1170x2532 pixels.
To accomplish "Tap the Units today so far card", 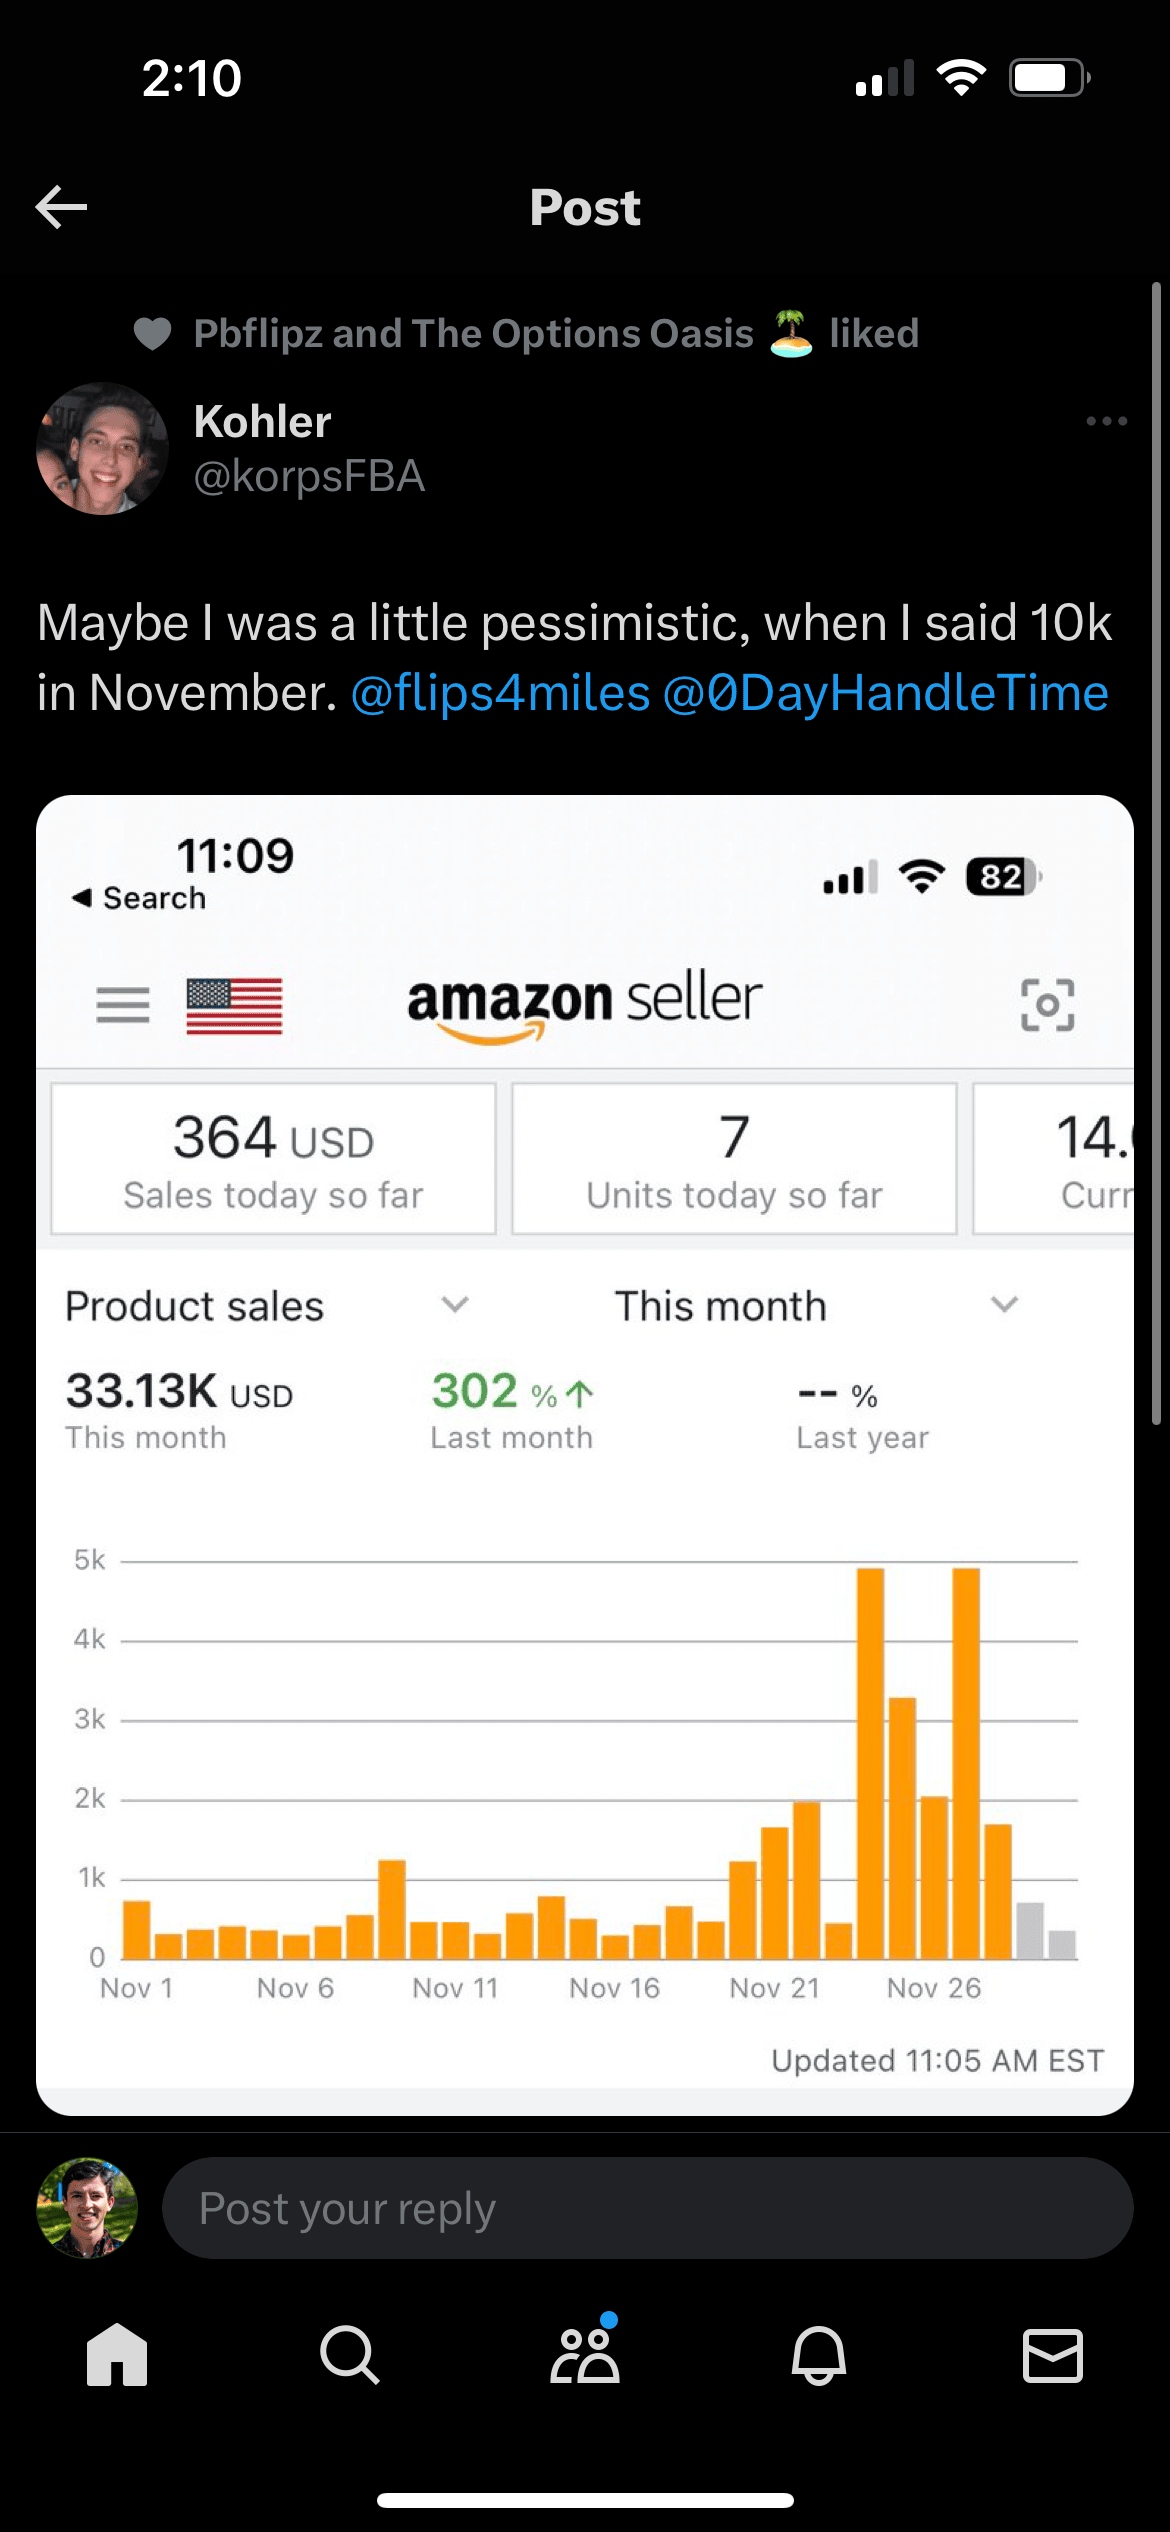I will coord(734,1159).
